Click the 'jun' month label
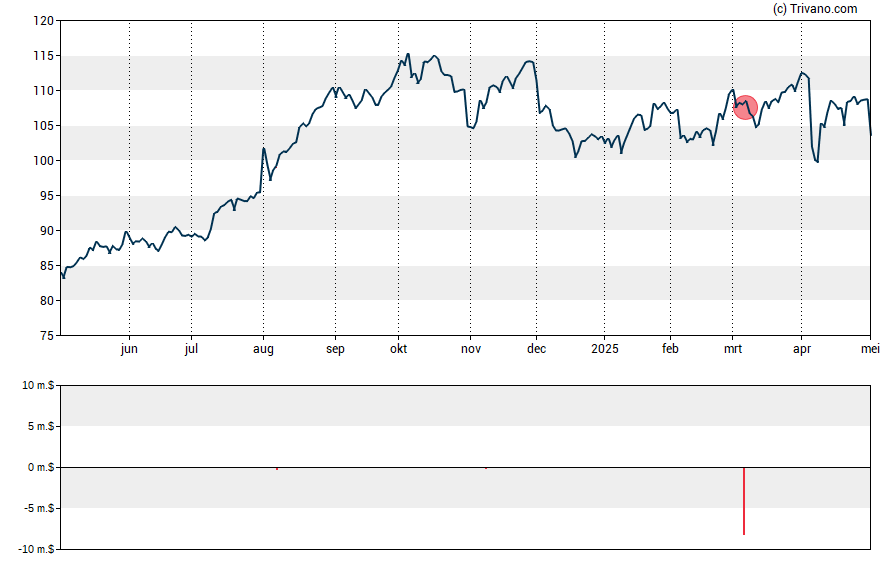This screenshot has height=565, width=888. point(129,349)
